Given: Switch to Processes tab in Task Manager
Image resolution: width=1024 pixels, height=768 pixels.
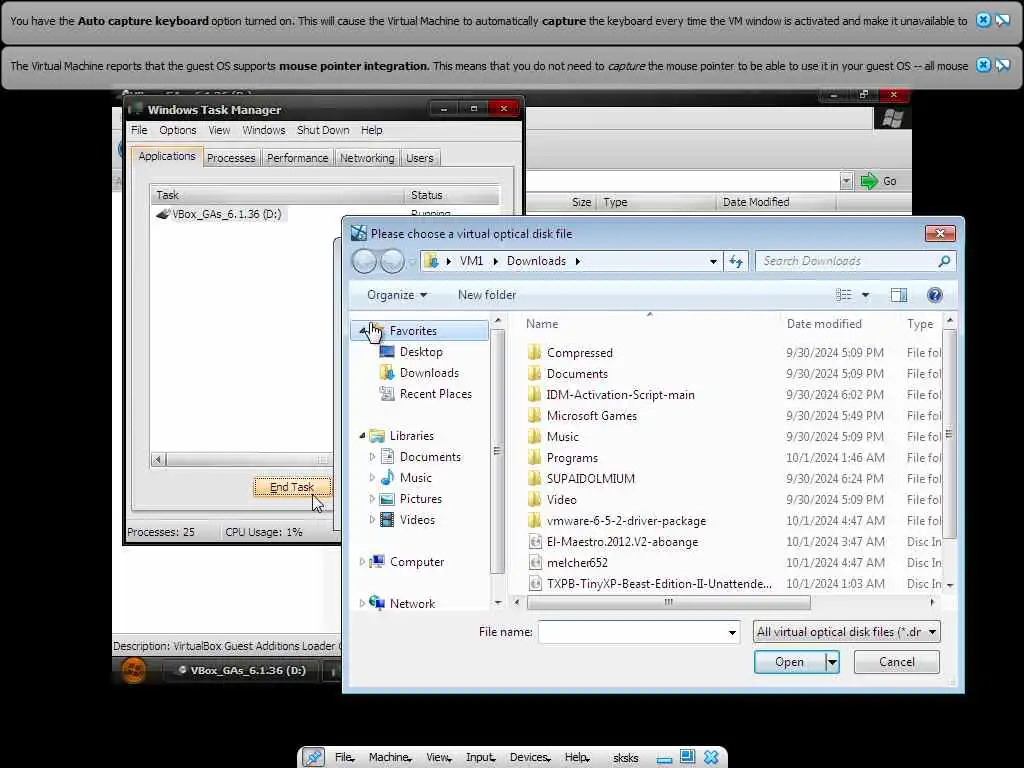Looking at the screenshot, I should pyautogui.click(x=231, y=158).
